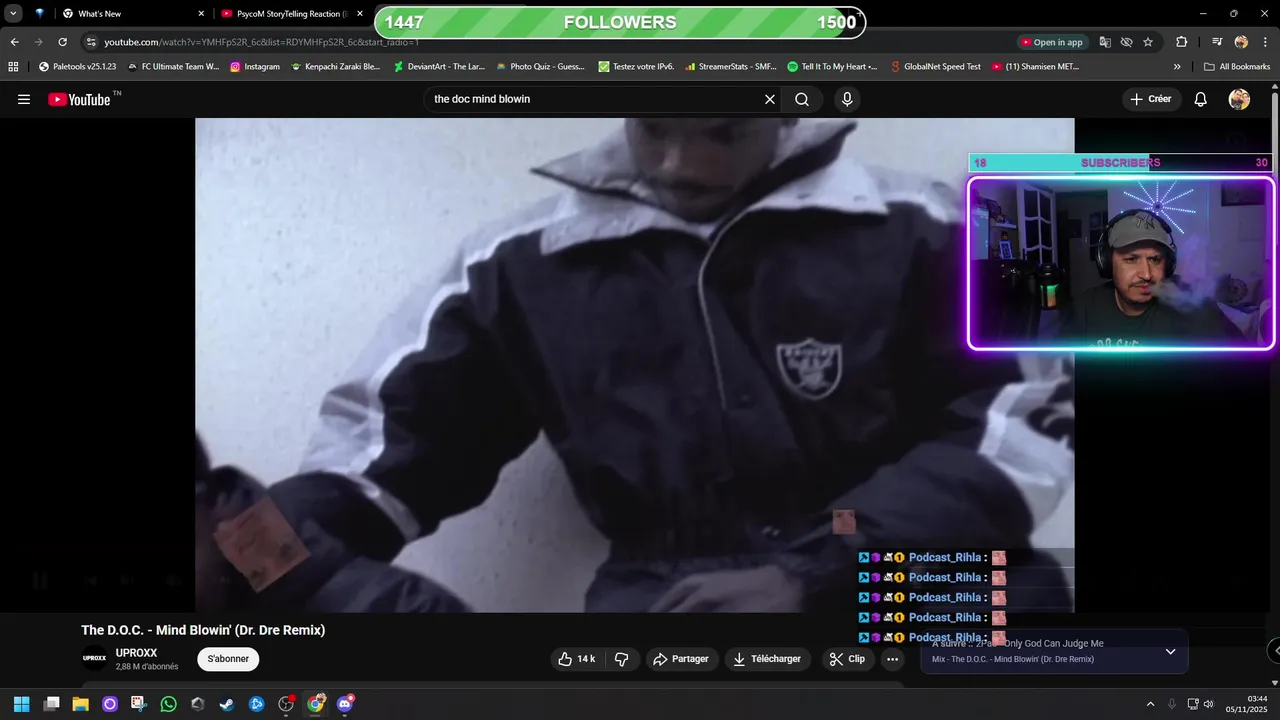The height and width of the screenshot is (720, 1280).
Task: Open Windows Start menu
Action: pos(21,704)
